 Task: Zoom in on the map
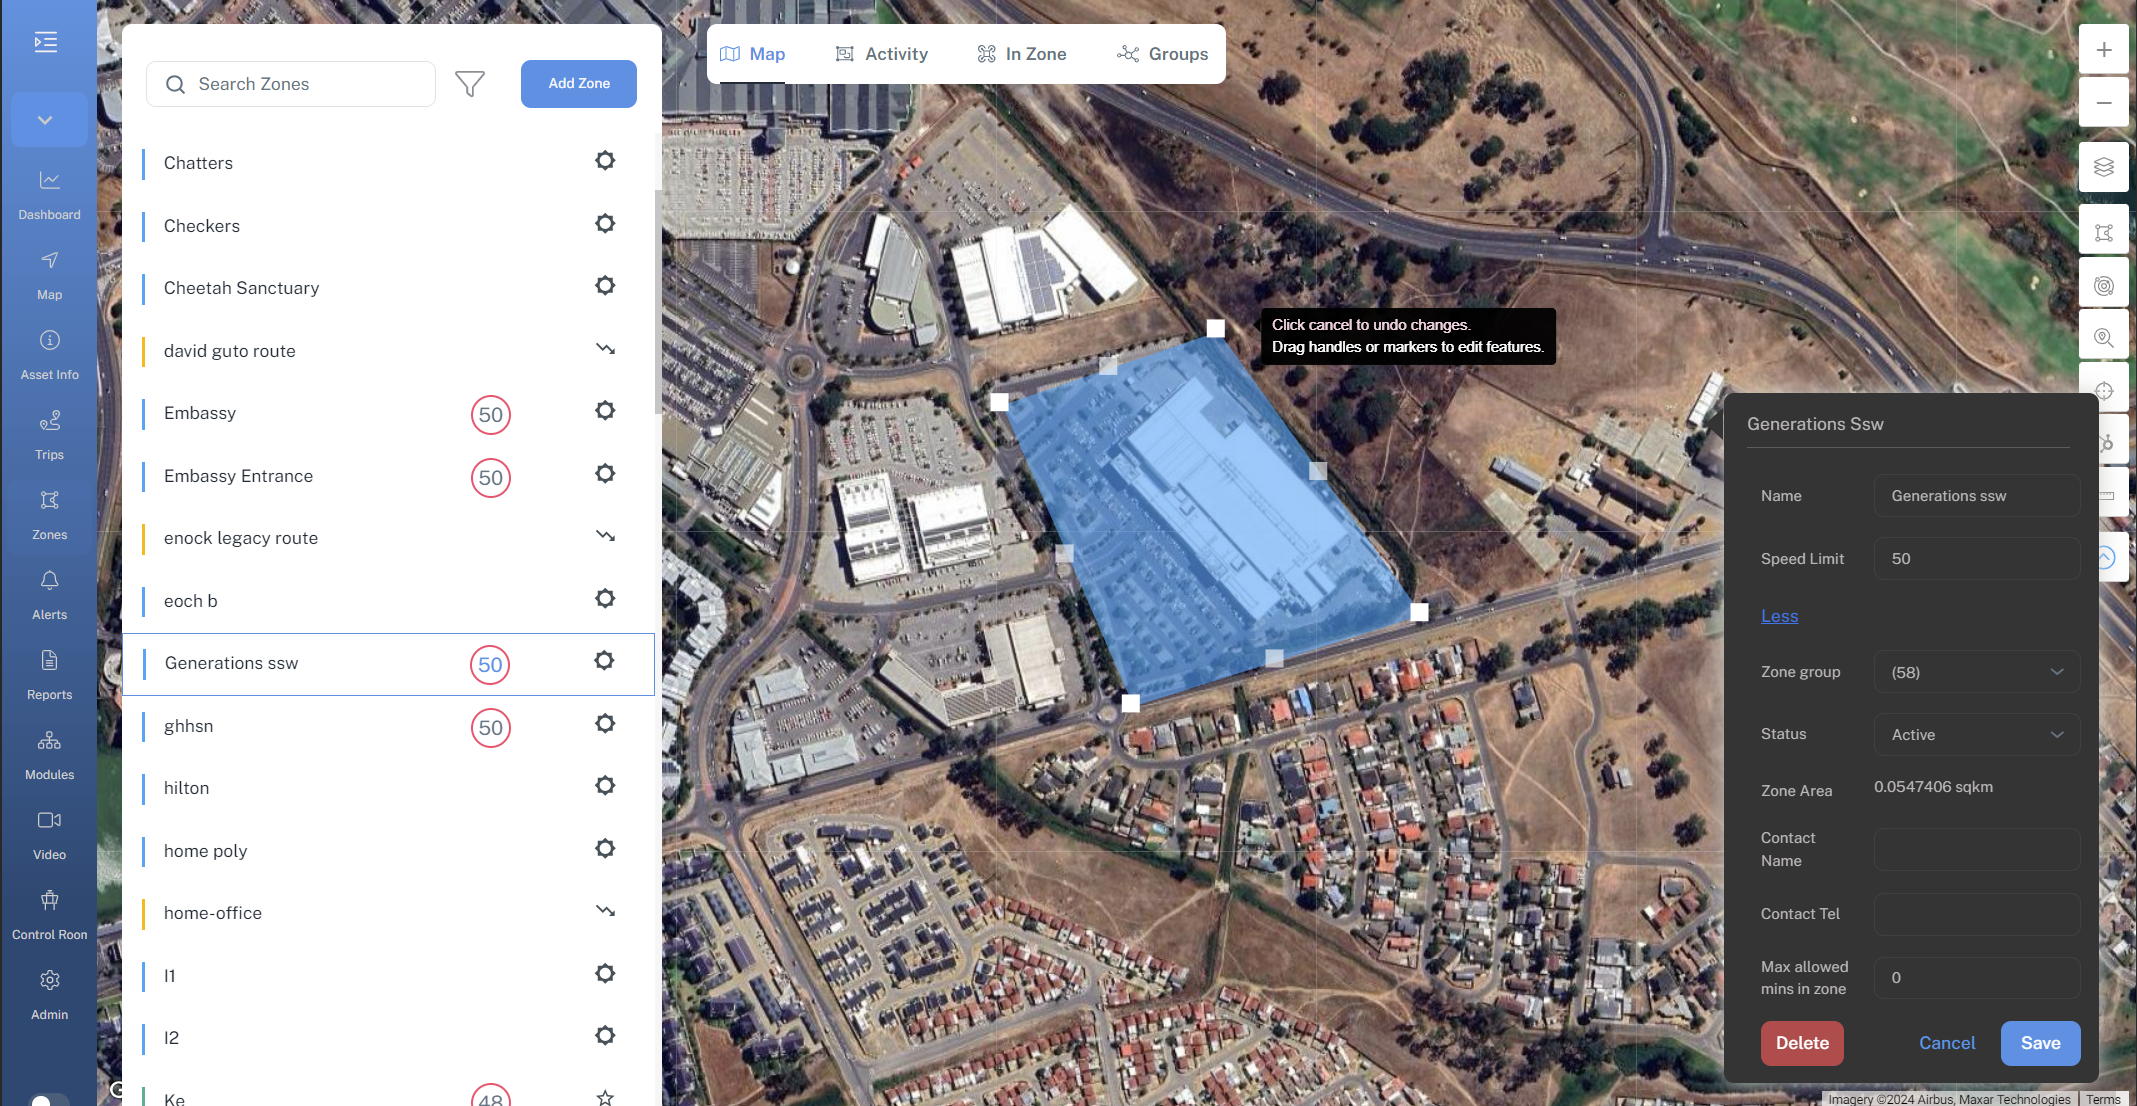[x=2104, y=50]
